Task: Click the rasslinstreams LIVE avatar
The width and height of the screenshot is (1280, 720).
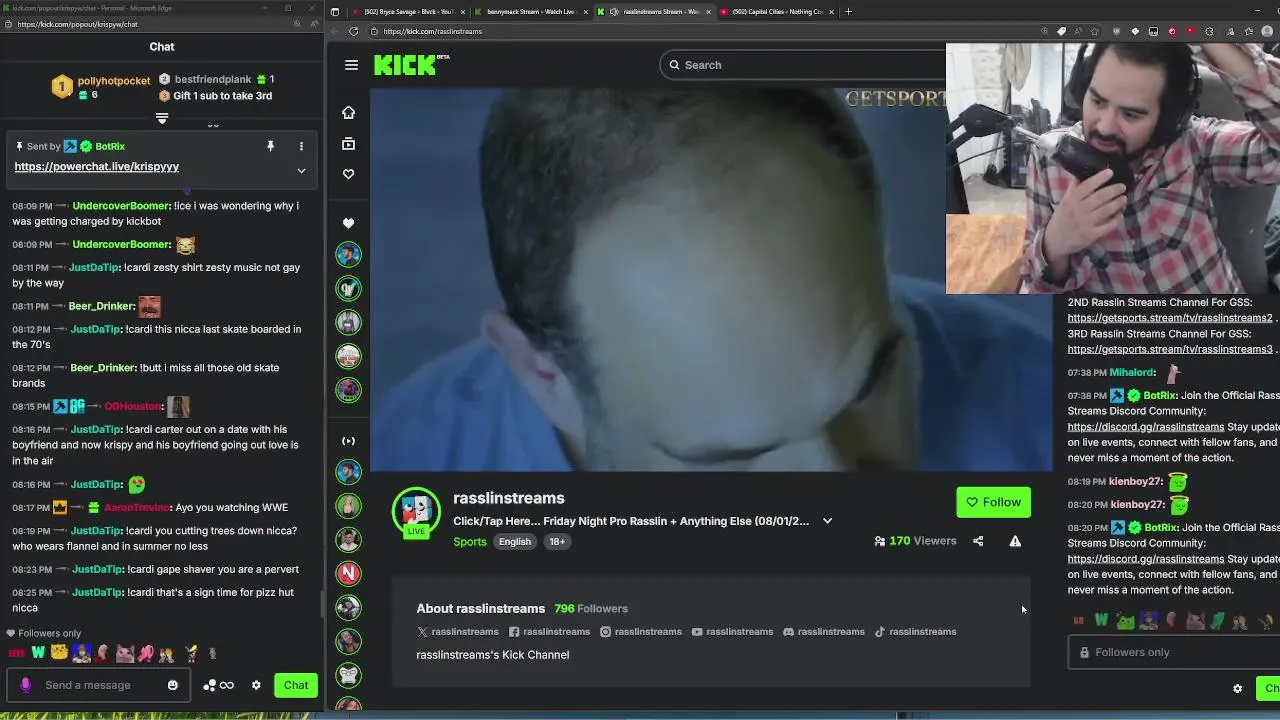Action: pos(416,512)
